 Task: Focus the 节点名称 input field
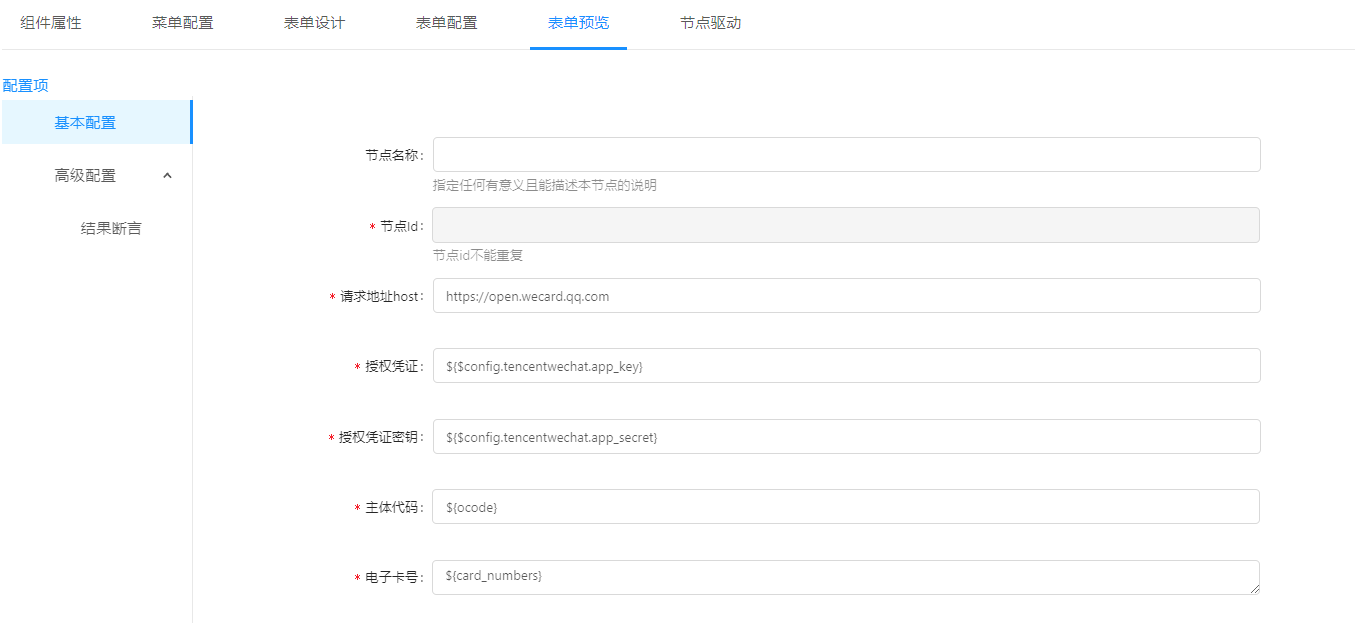click(x=845, y=155)
